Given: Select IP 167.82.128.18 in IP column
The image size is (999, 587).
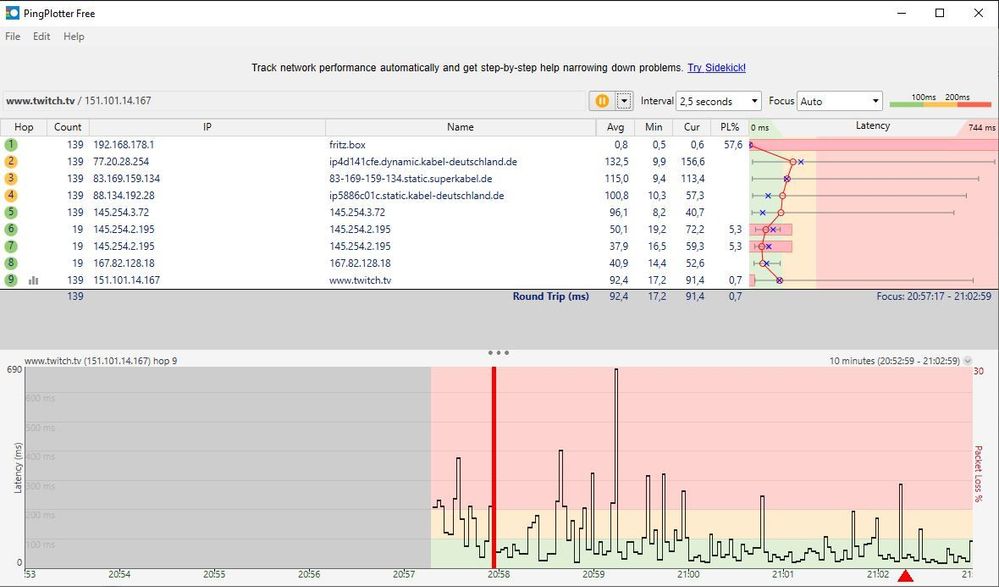Looking at the screenshot, I should pyautogui.click(x=124, y=263).
